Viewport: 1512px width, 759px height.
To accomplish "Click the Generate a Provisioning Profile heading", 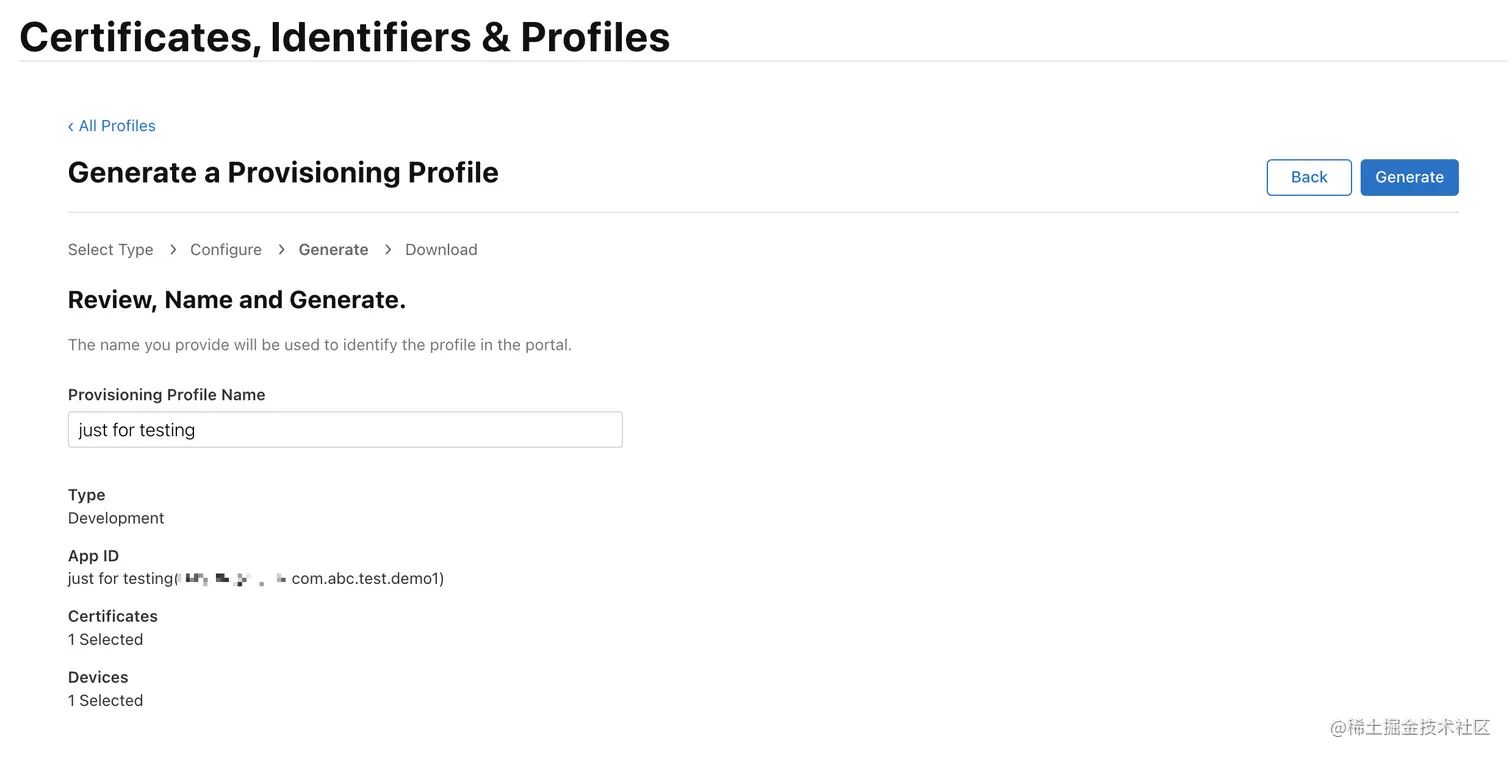I will (283, 172).
